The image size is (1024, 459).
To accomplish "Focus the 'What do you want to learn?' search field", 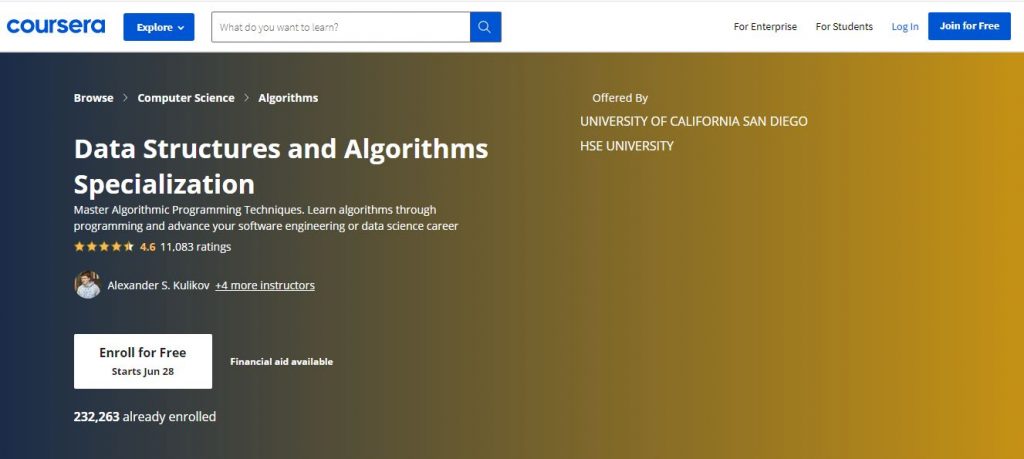I will click(x=340, y=27).
